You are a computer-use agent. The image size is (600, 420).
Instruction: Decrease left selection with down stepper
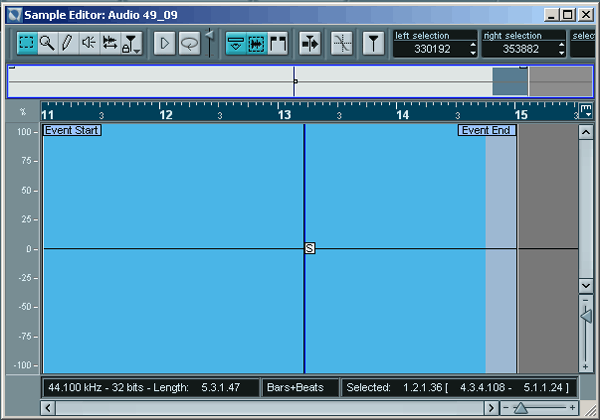[473, 53]
